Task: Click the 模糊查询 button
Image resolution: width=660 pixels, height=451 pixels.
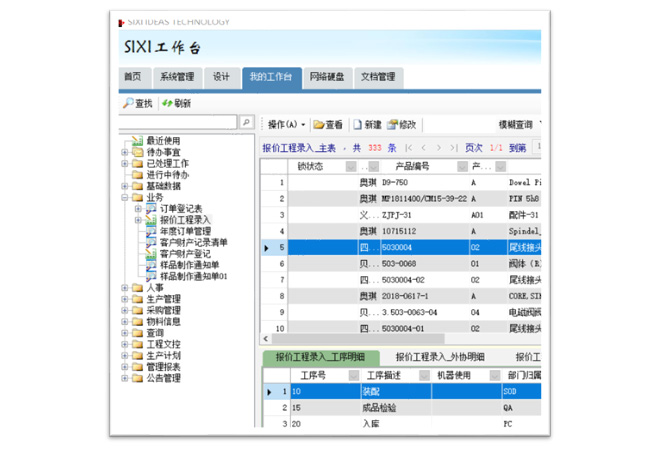Action: coord(516,125)
